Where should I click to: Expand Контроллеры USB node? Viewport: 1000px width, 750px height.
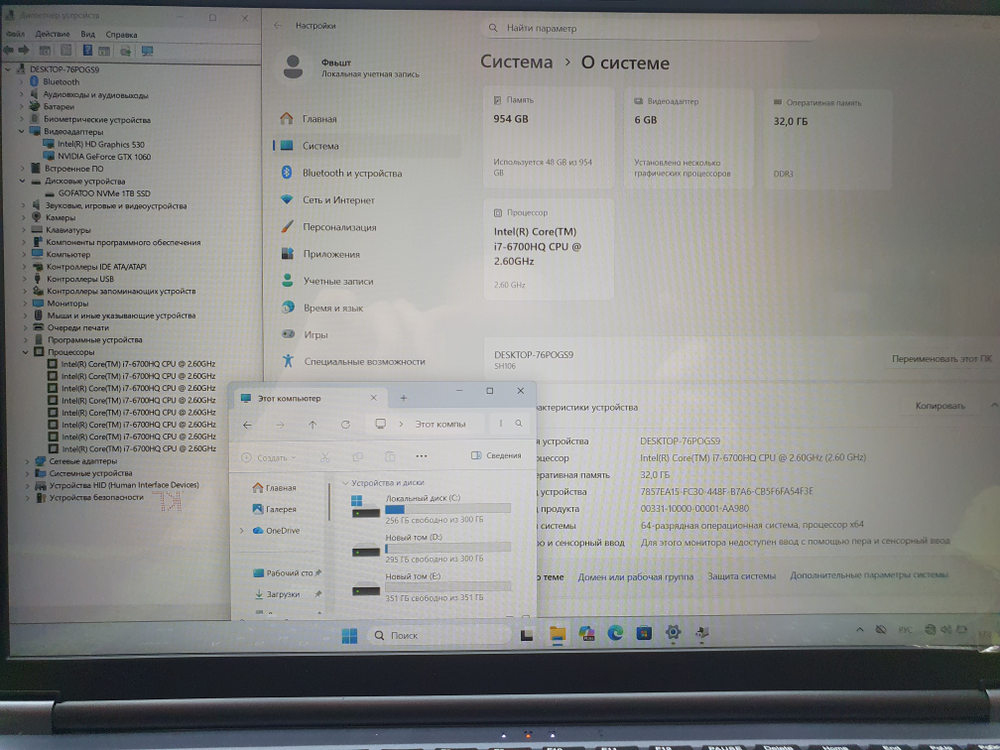(24, 279)
